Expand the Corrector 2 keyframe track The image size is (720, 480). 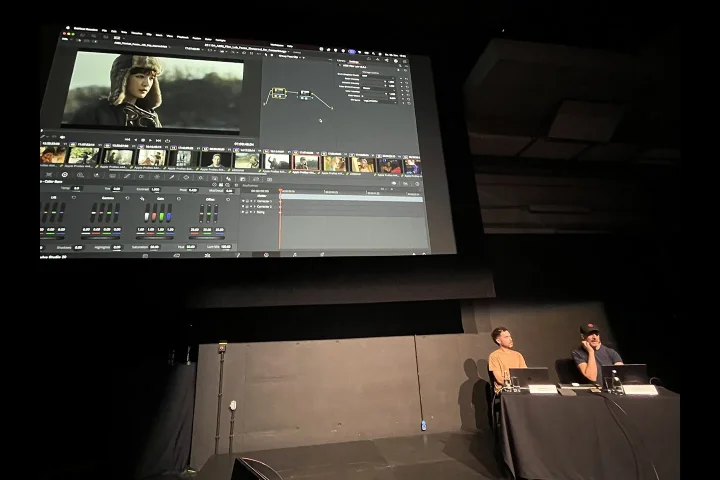[x=253, y=207]
